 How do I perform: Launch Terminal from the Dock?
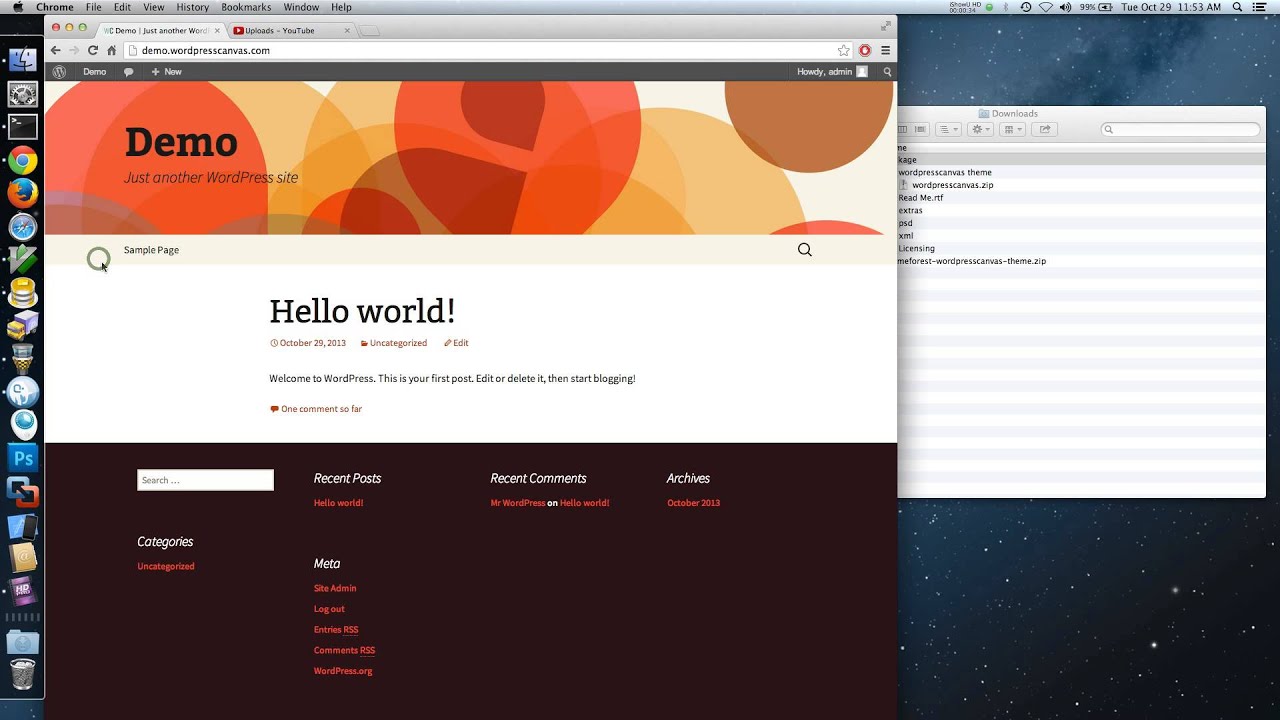(22, 127)
